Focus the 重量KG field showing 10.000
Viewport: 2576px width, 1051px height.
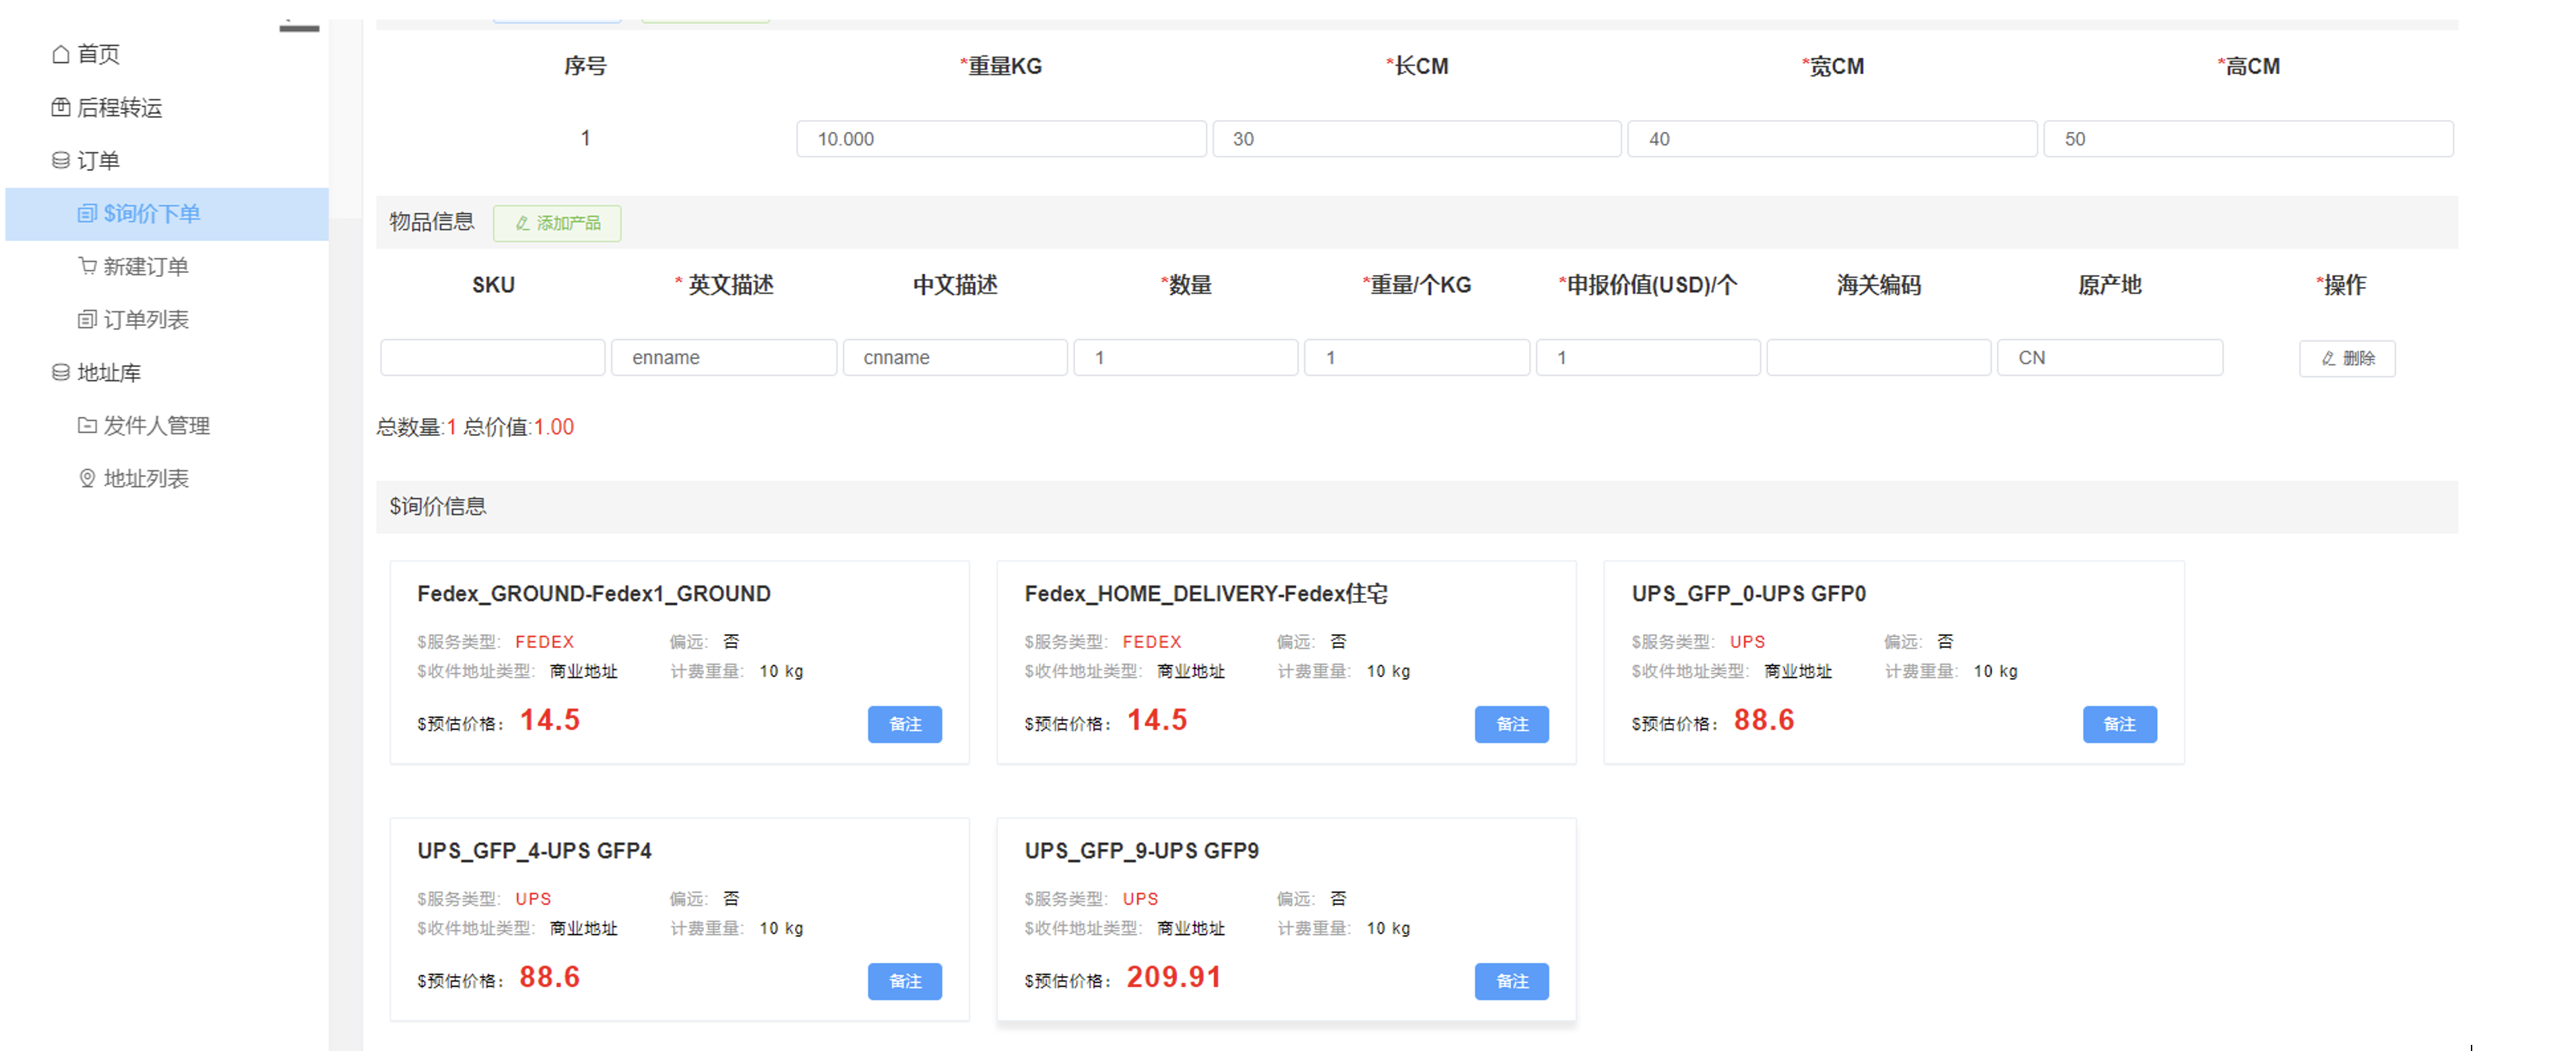point(1001,139)
